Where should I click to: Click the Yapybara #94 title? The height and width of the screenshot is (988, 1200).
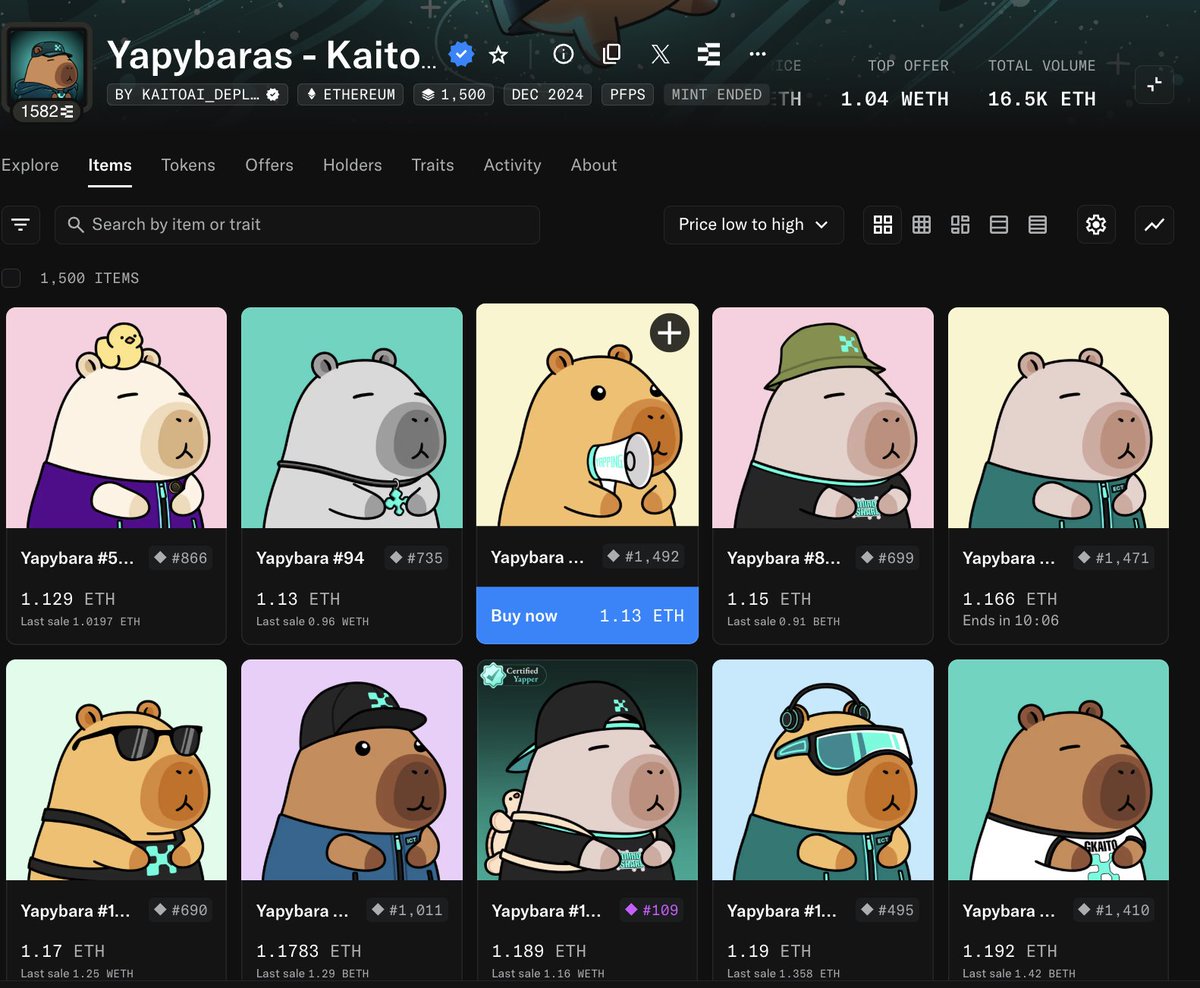click(310, 558)
